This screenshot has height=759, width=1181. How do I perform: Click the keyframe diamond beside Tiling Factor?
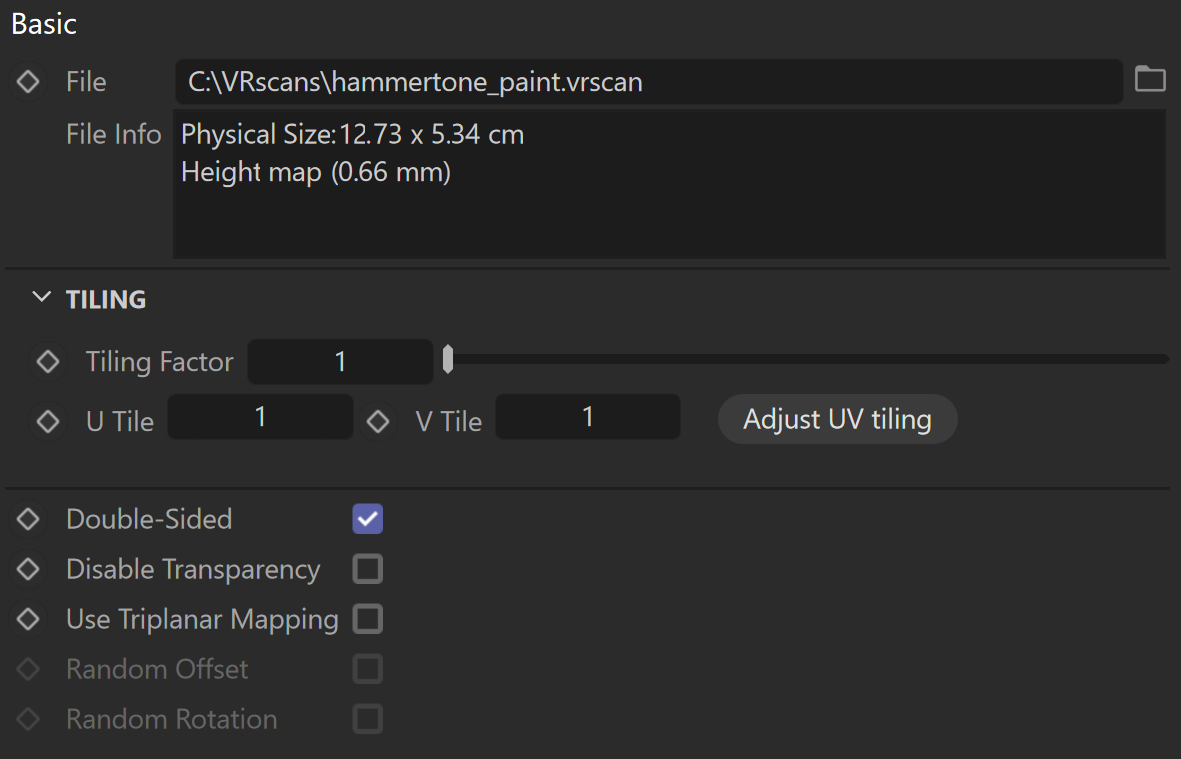(48, 361)
